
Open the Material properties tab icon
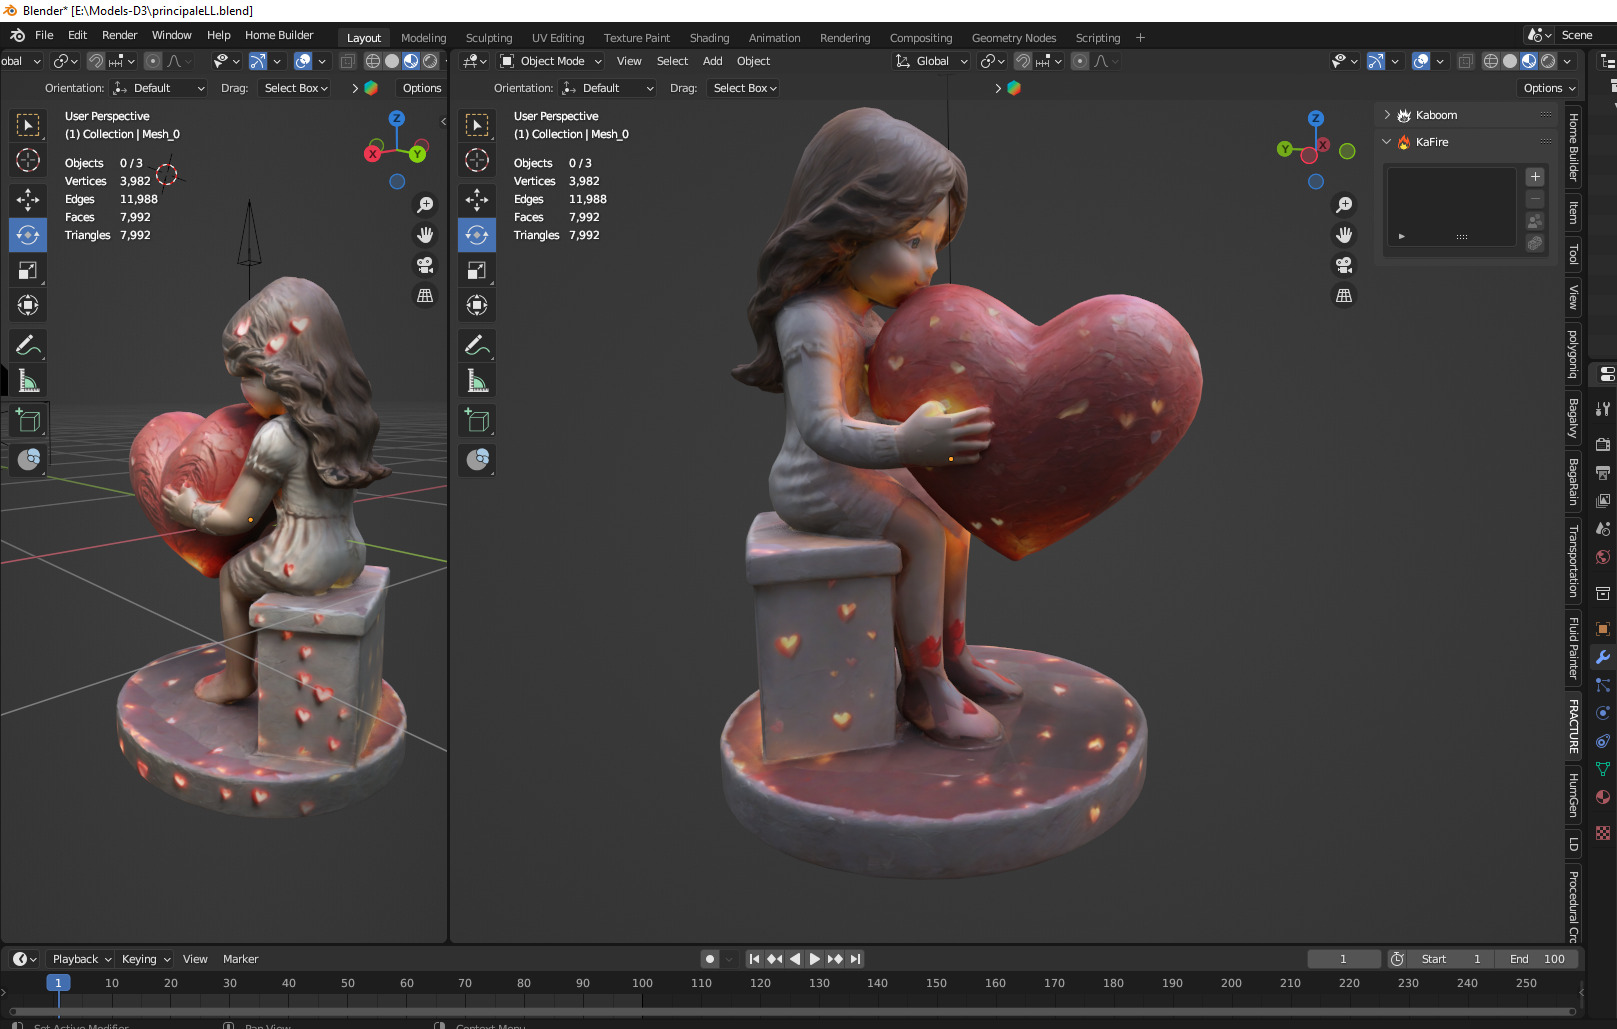click(1603, 797)
